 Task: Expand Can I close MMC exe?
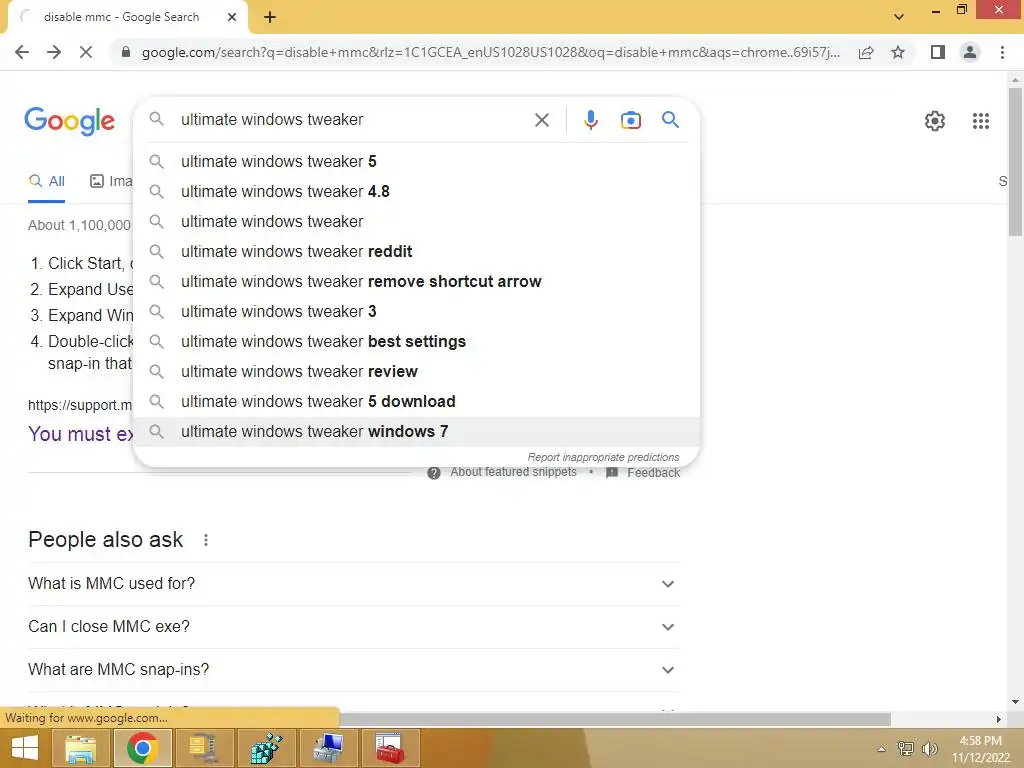353,627
